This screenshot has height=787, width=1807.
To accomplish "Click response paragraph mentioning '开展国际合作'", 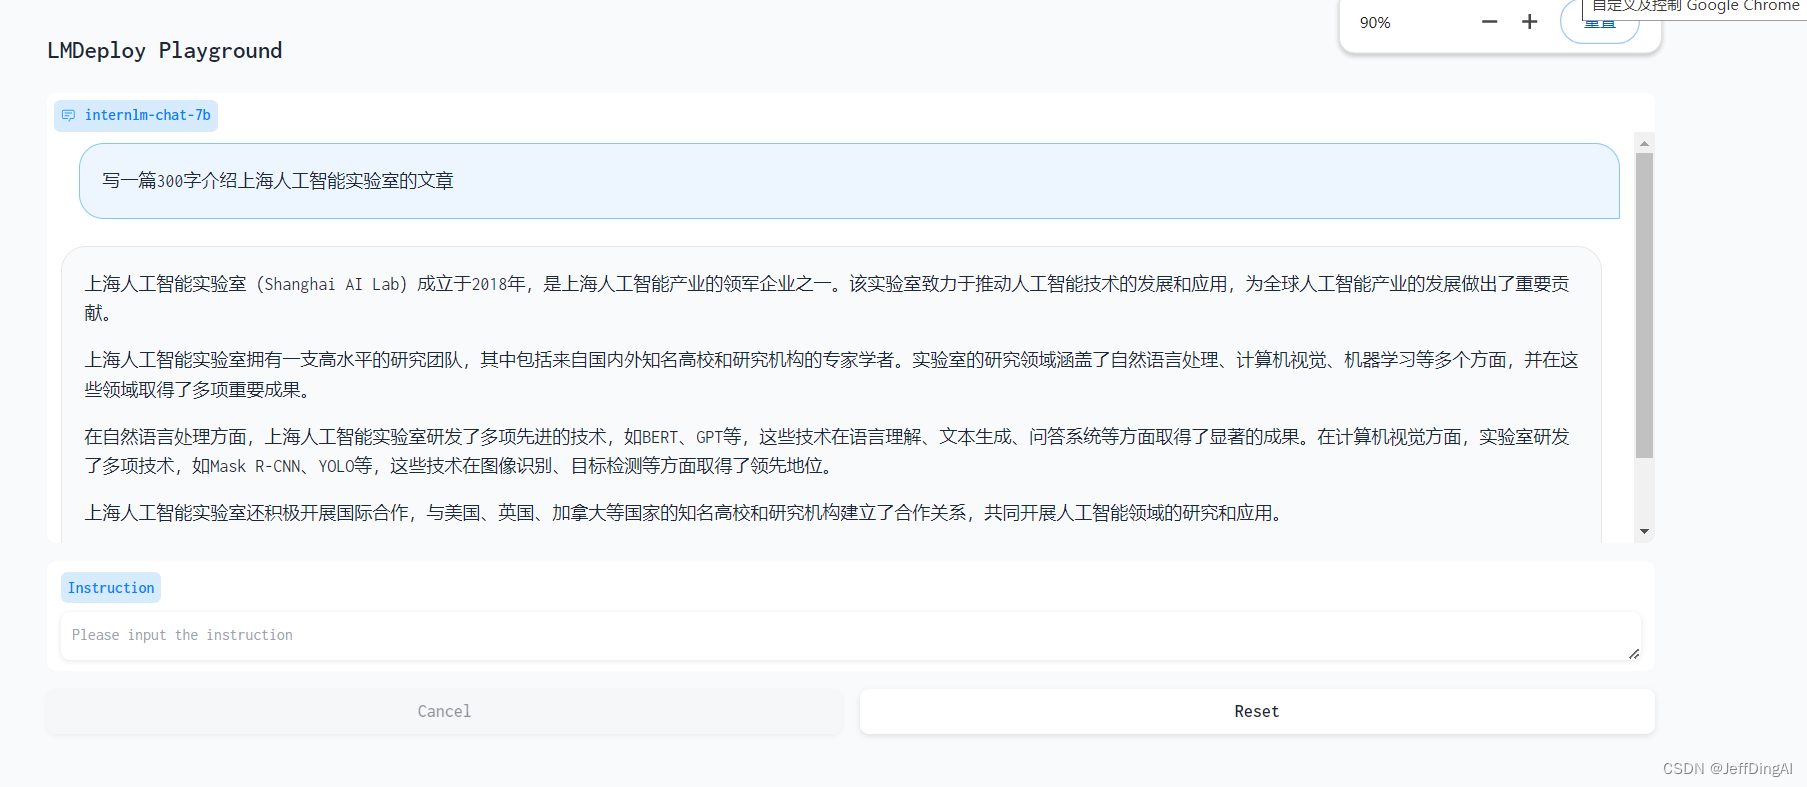I will [684, 513].
